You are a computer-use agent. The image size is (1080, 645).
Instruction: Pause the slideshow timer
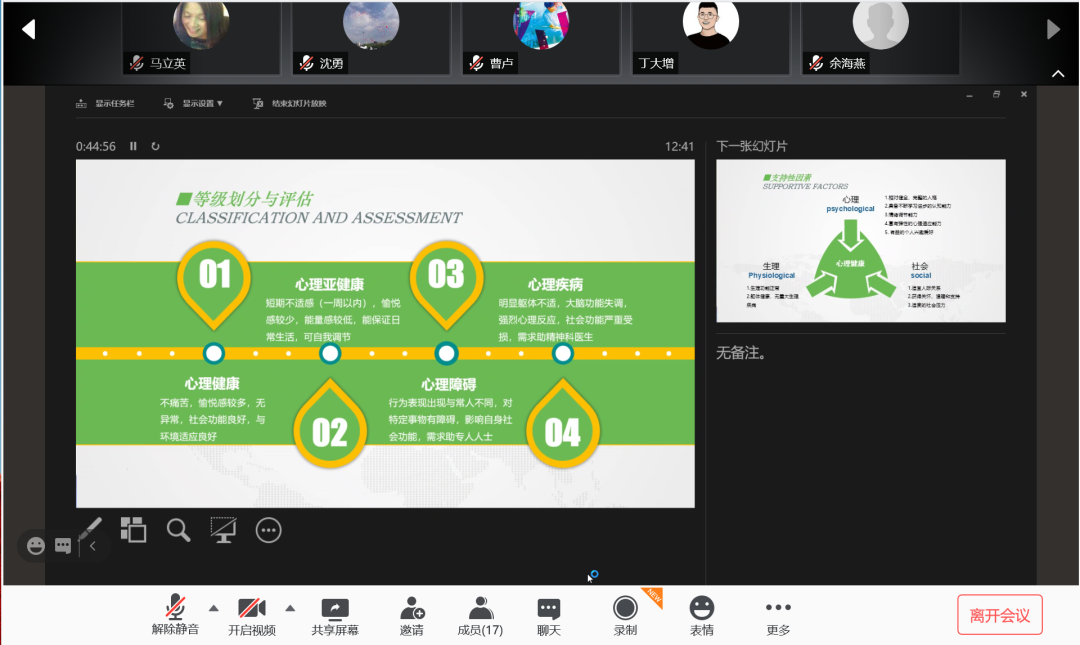click(x=133, y=146)
